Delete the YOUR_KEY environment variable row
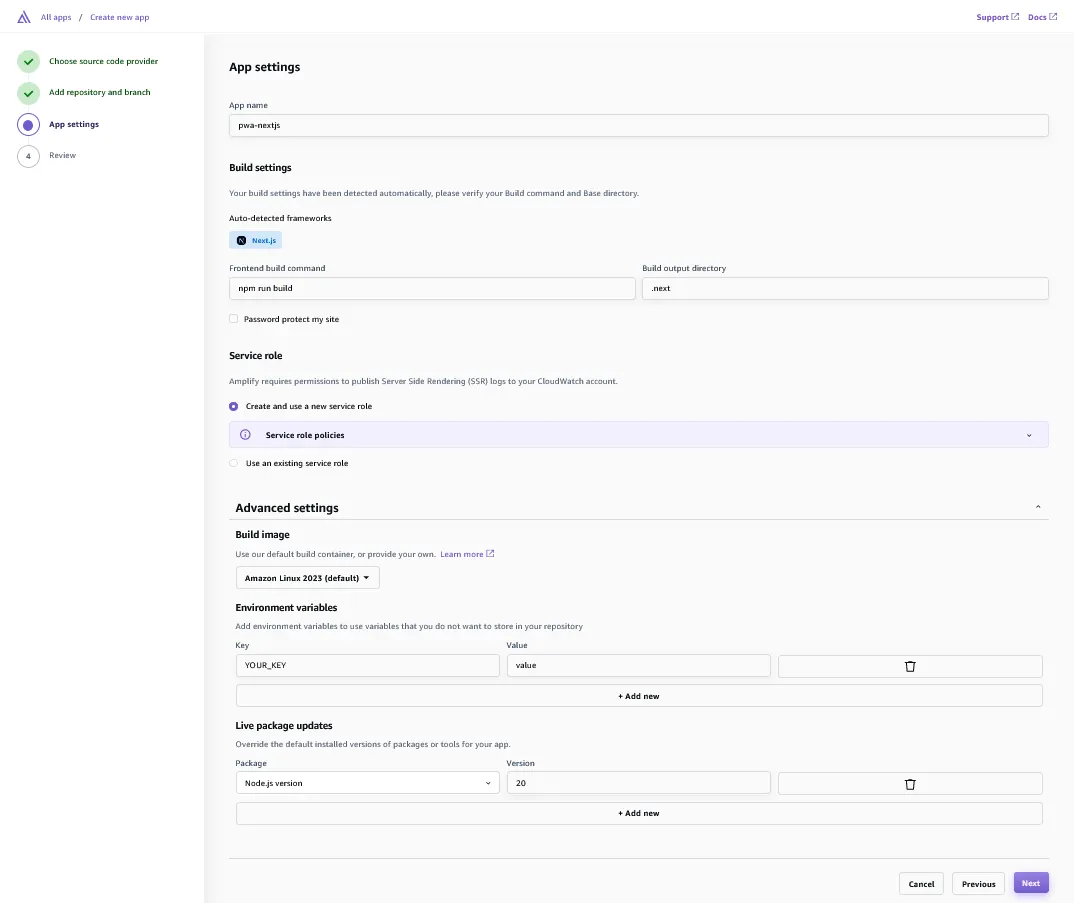Image resolution: width=1074 pixels, height=903 pixels. click(910, 666)
